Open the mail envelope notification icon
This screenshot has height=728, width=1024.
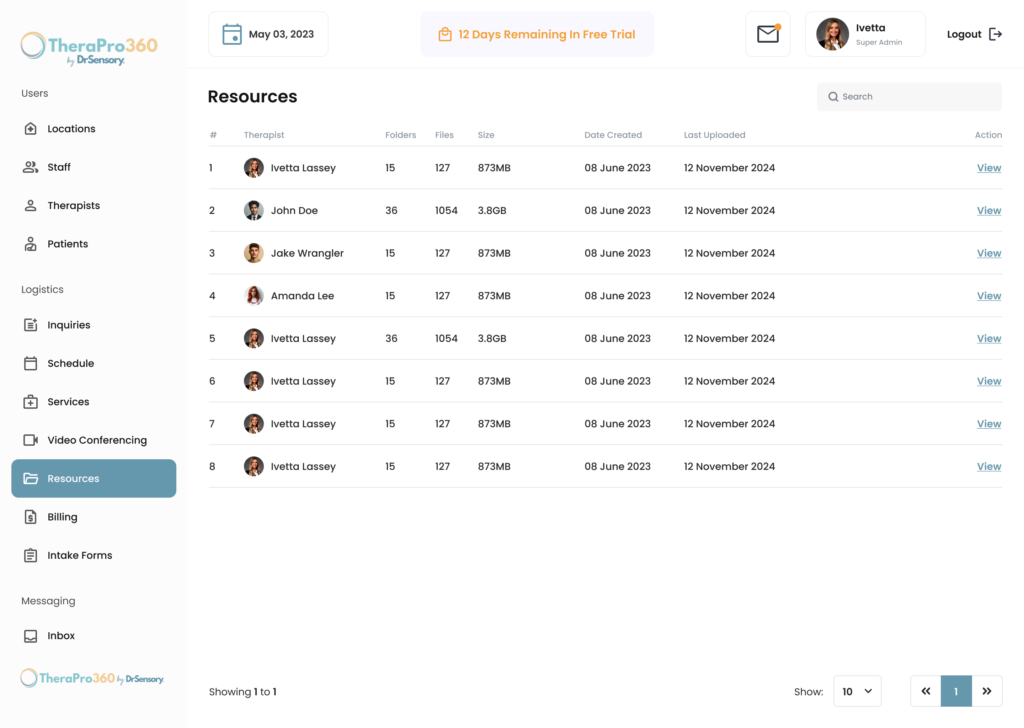768,34
